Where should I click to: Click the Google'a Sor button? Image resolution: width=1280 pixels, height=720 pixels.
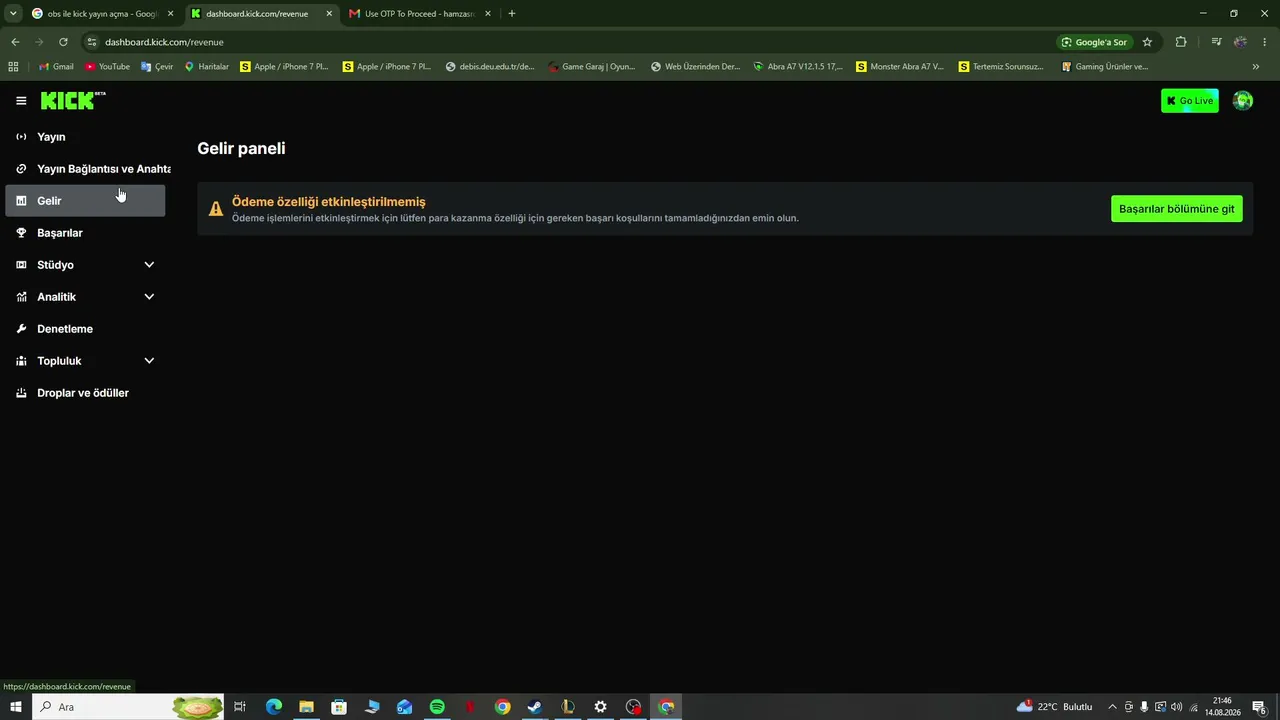click(1095, 42)
